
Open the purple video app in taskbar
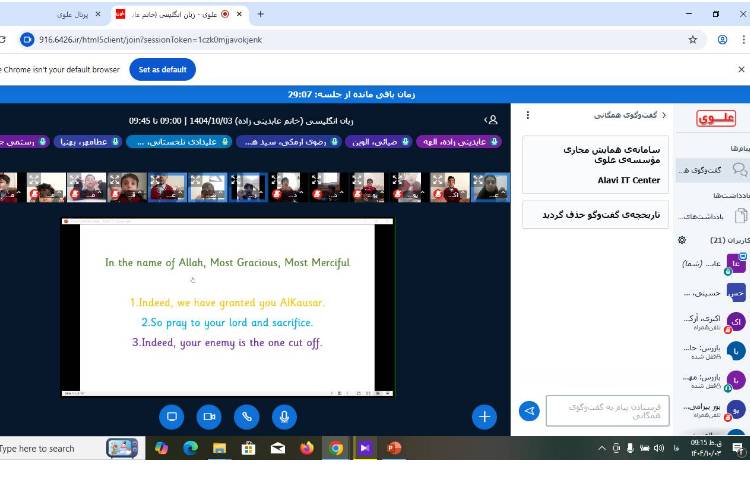pyautogui.click(x=365, y=448)
